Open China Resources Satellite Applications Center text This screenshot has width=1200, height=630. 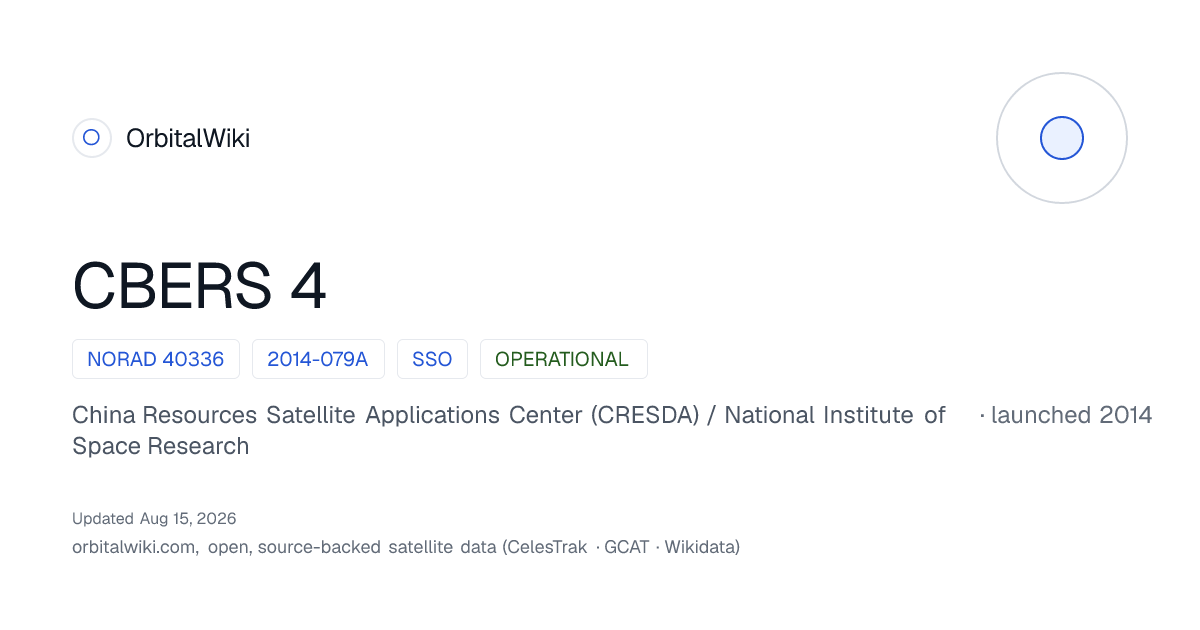pyautogui.click(x=328, y=415)
